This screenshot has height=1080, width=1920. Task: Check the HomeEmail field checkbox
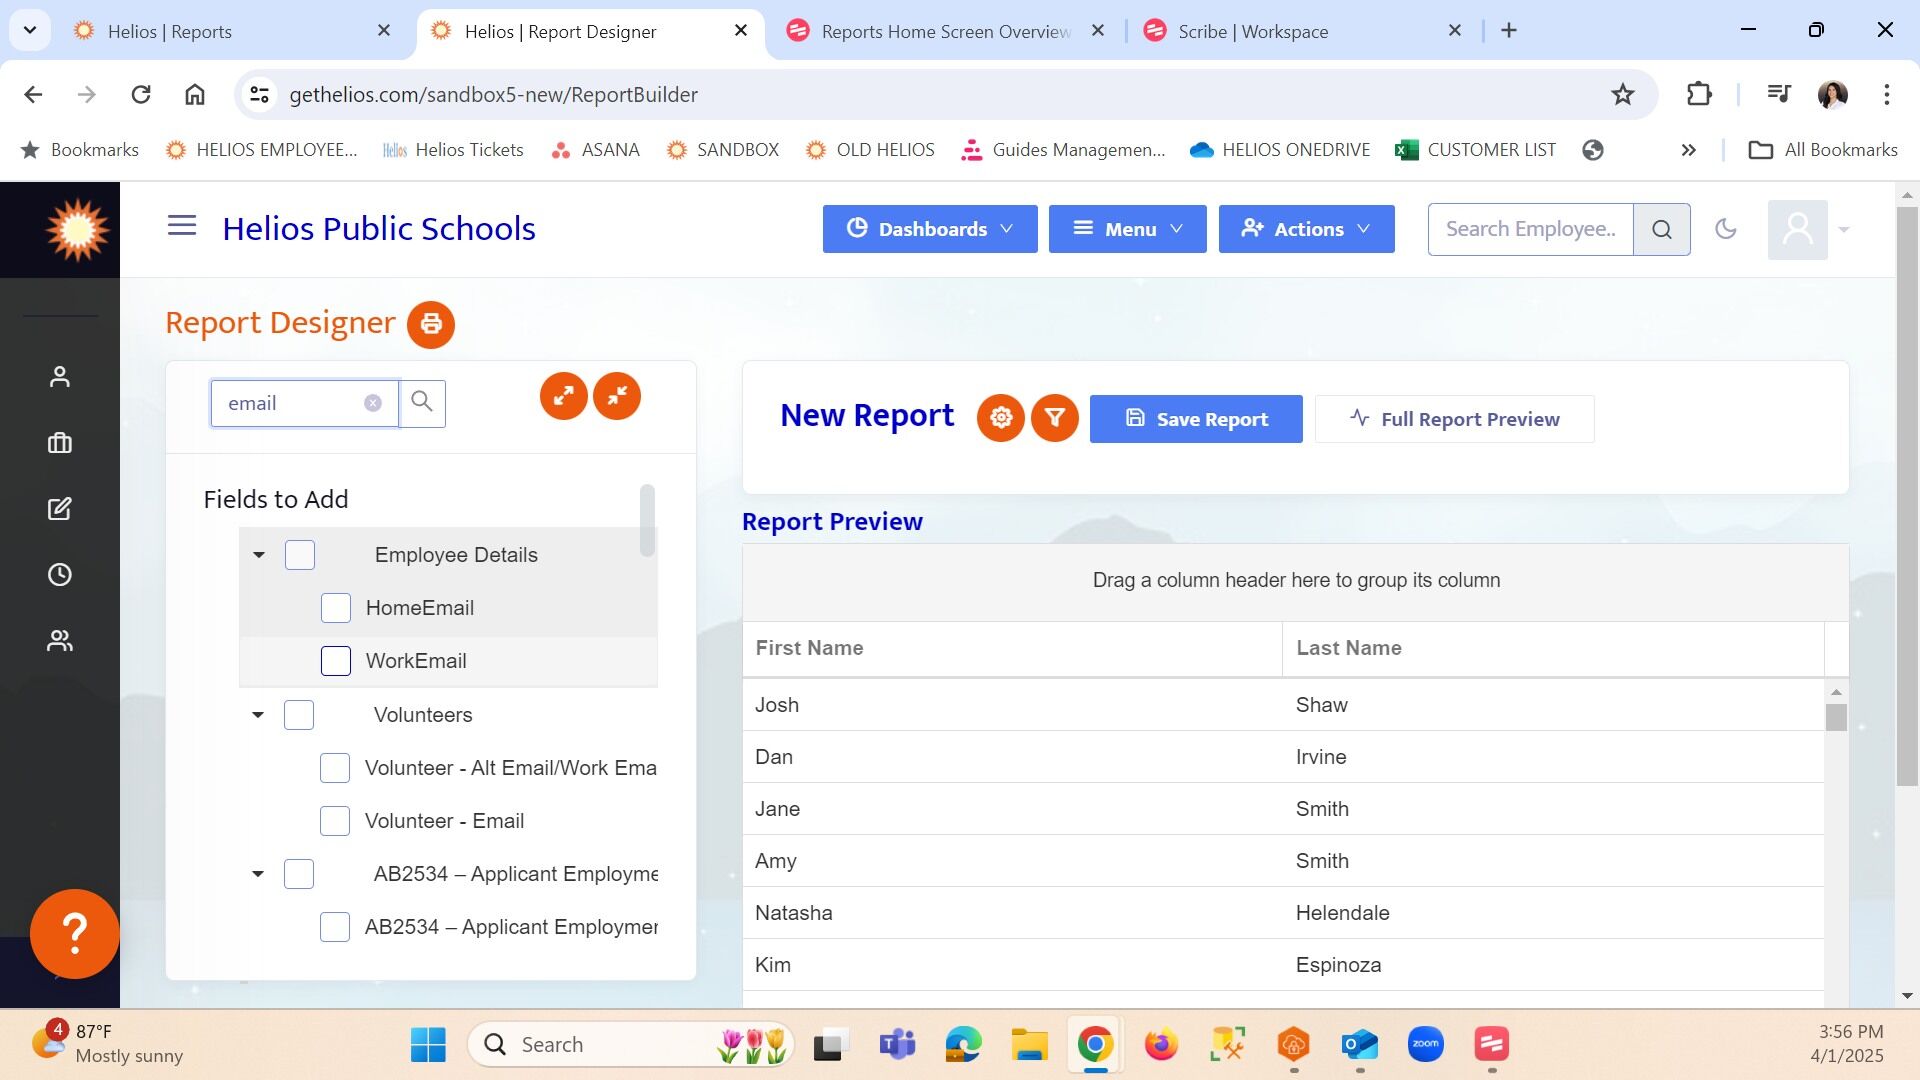[336, 608]
